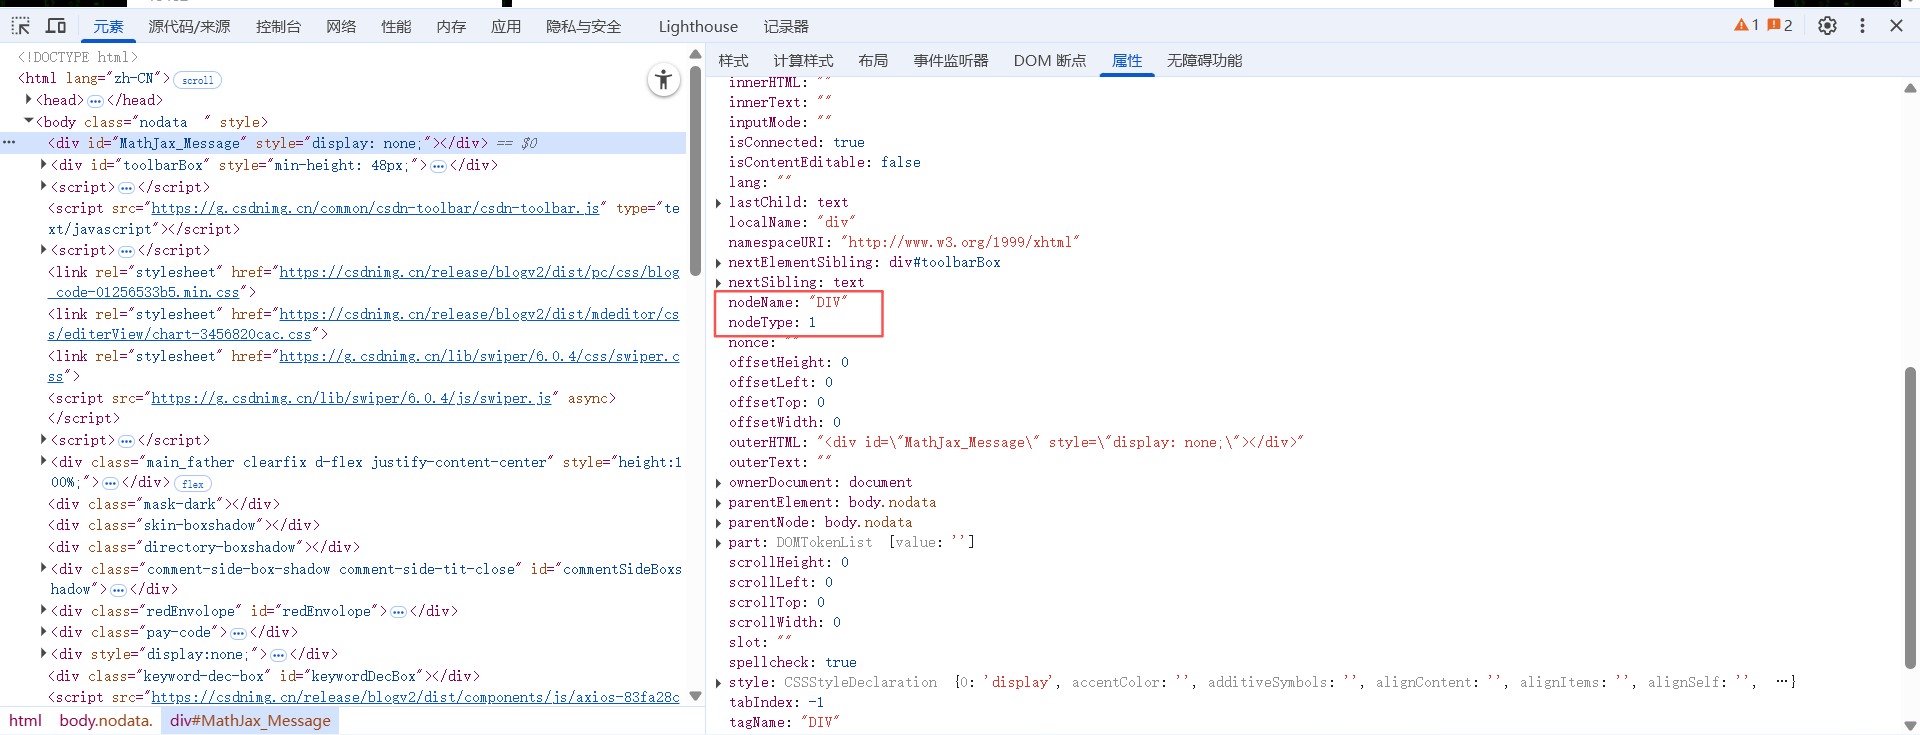The width and height of the screenshot is (1920, 735).
Task: Select the 属性 sidebar tab
Action: (1127, 61)
